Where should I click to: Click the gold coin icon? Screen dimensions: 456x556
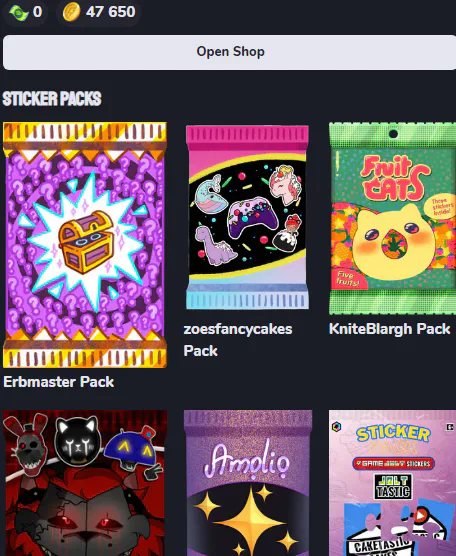(71, 12)
